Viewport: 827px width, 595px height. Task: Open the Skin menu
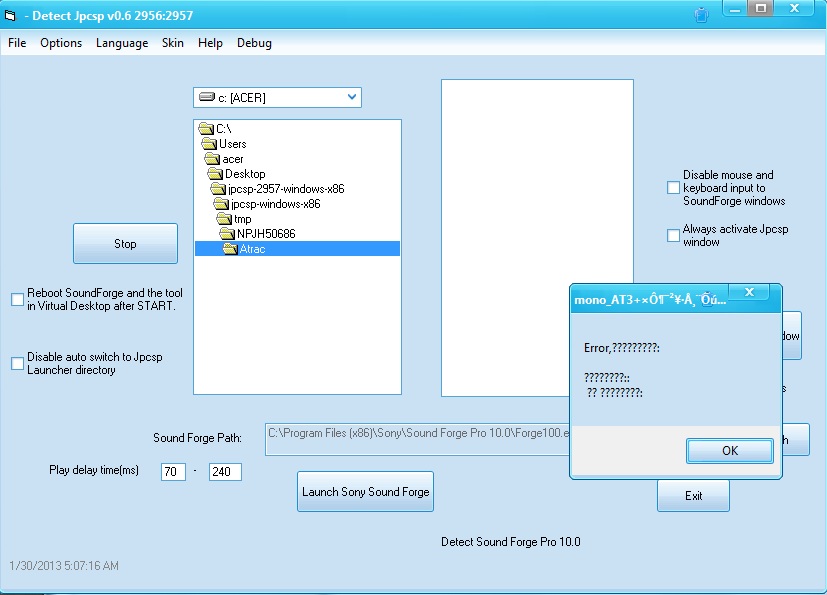click(x=172, y=43)
